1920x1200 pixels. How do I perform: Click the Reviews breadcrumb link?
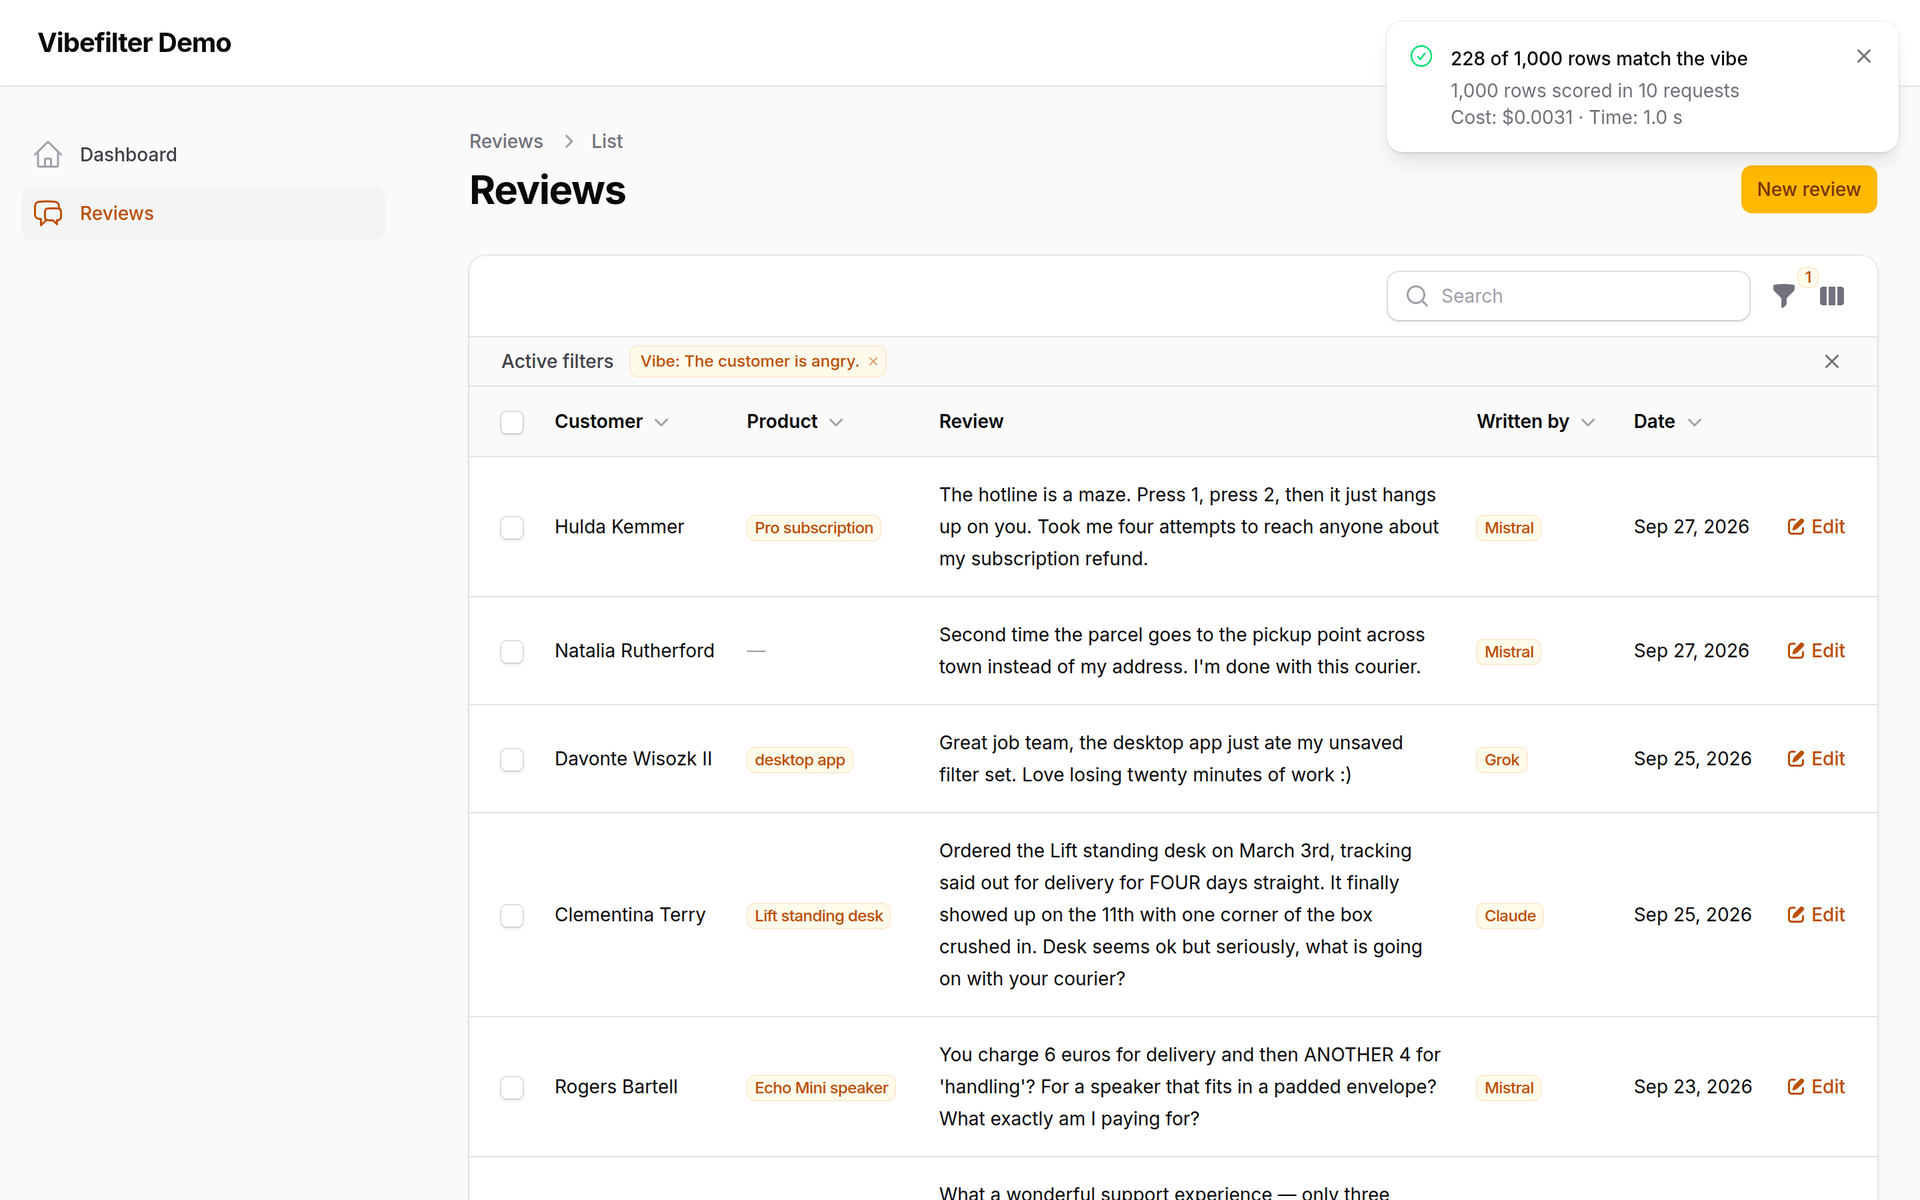pos(506,141)
